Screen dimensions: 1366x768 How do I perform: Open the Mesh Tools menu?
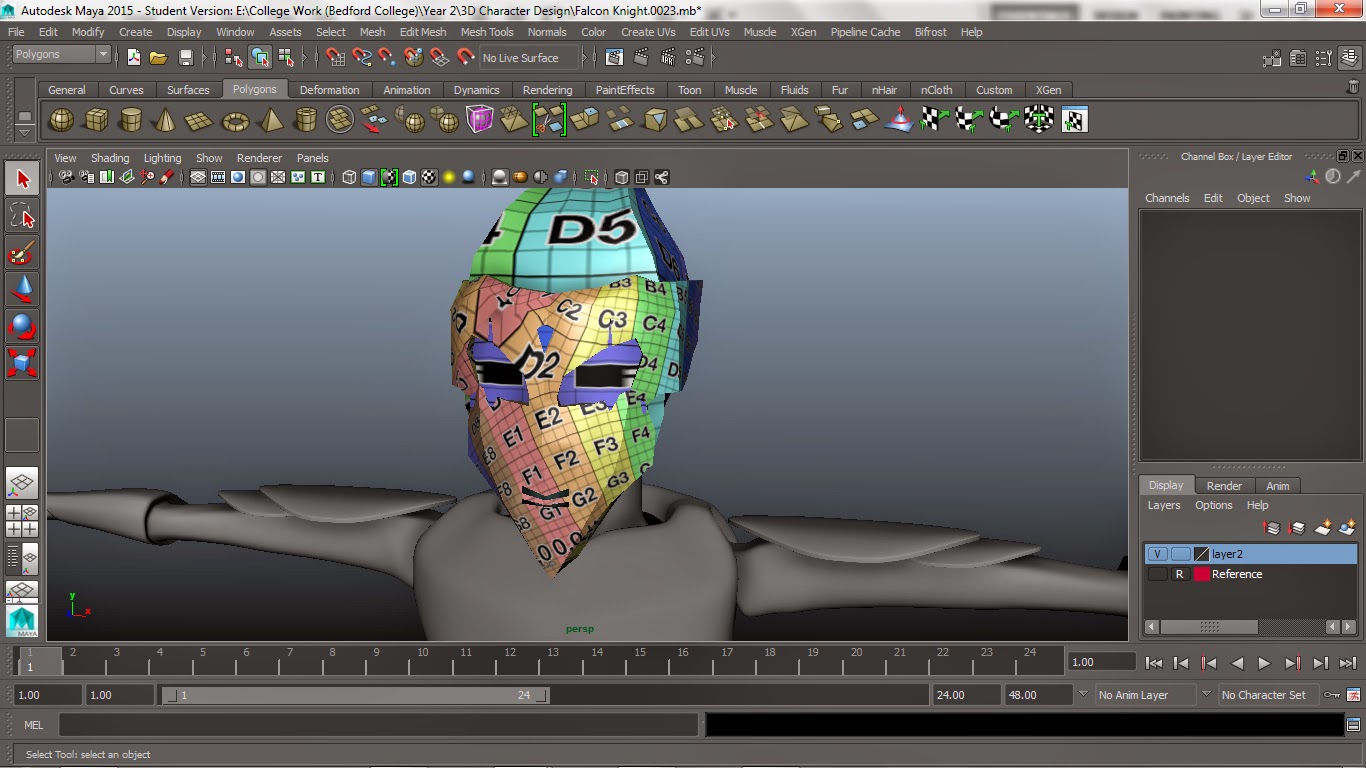tap(487, 31)
